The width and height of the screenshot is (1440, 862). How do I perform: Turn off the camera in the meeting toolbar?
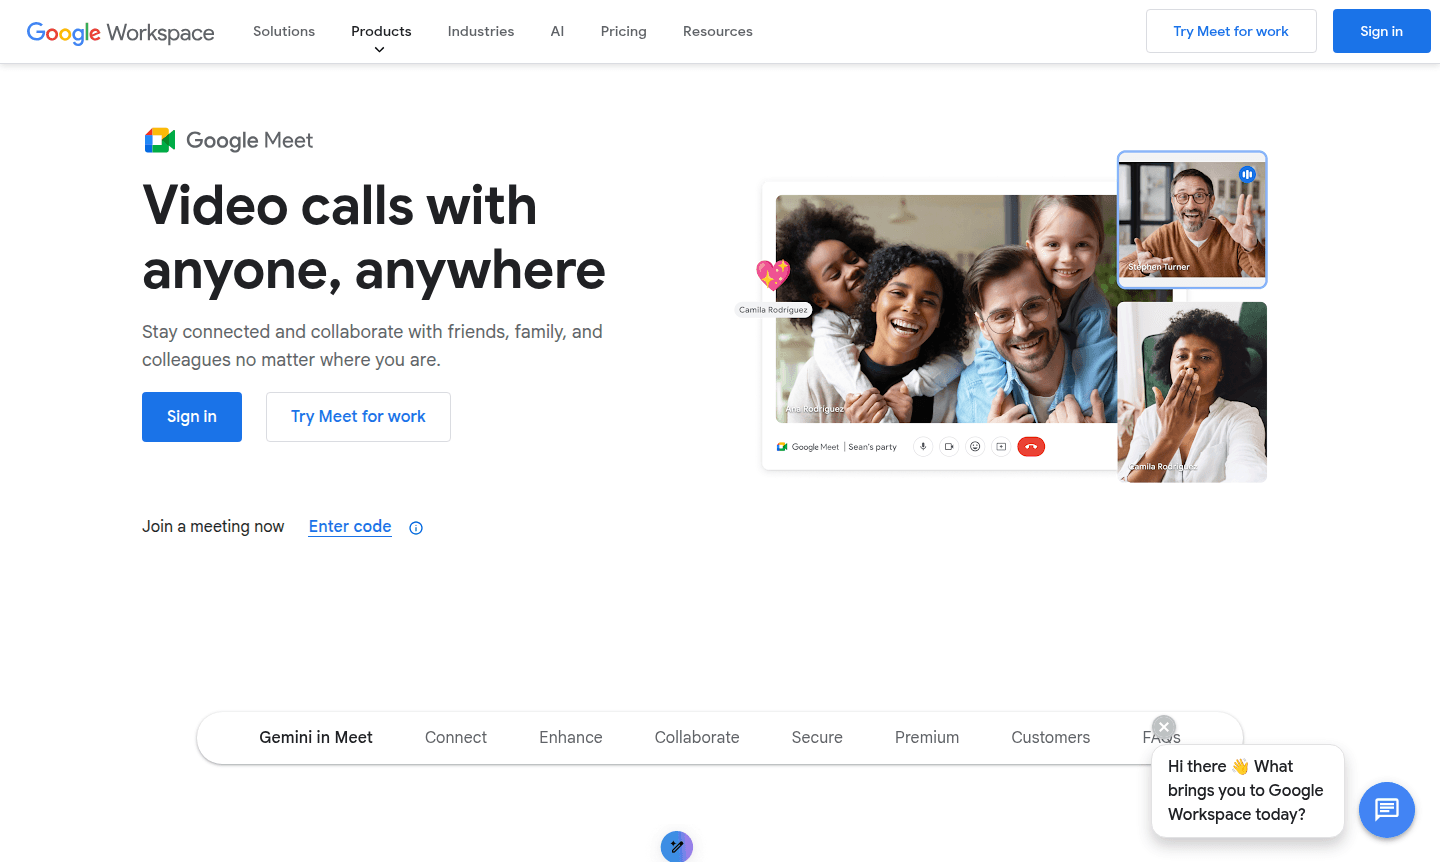coord(948,446)
